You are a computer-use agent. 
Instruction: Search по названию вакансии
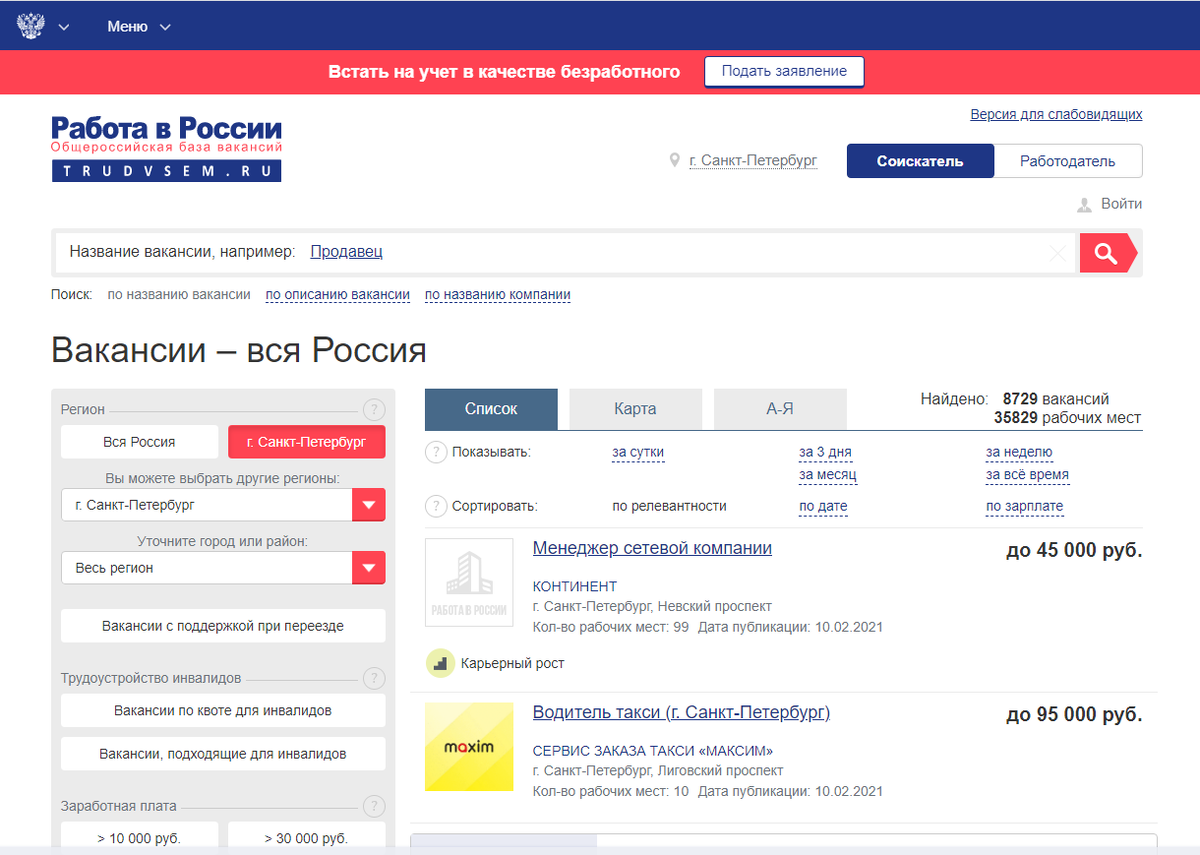(x=179, y=295)
